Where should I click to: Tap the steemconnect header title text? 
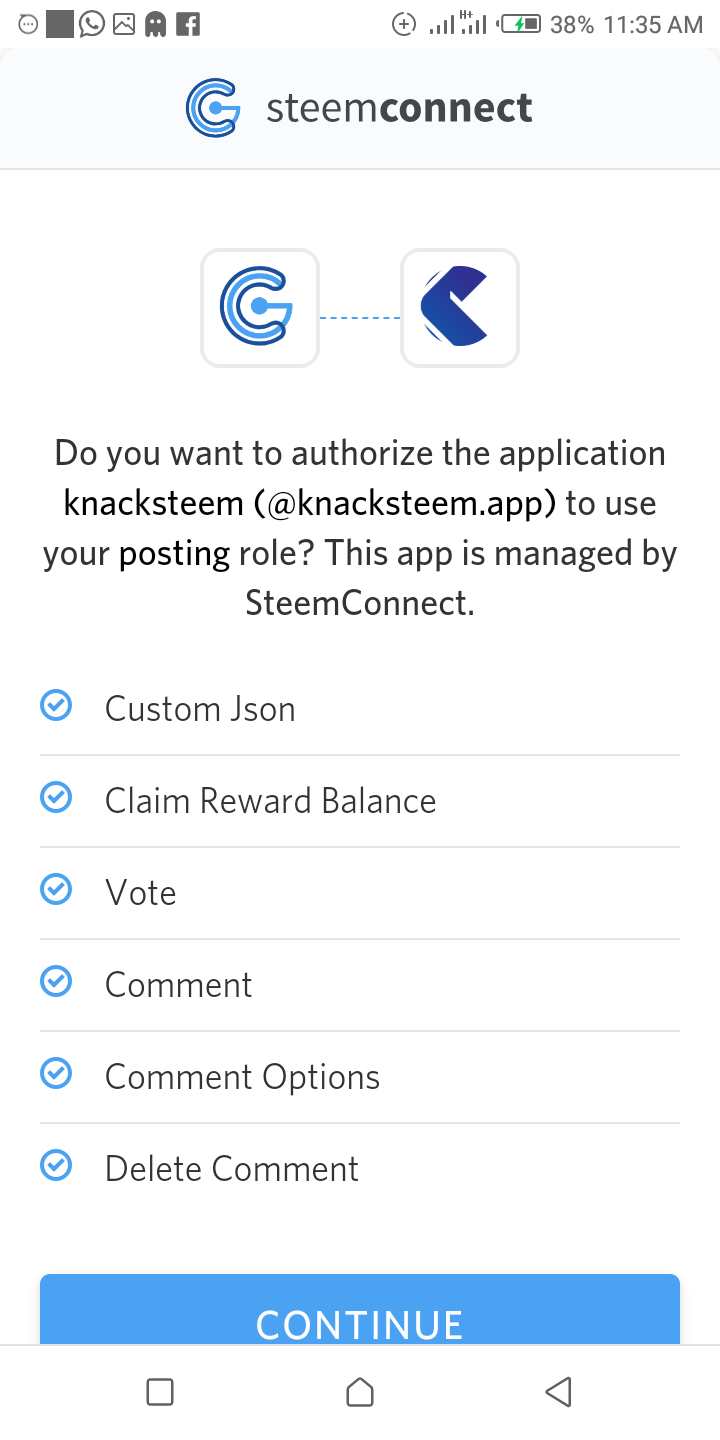pyautogui.click(x=399, y=108)
